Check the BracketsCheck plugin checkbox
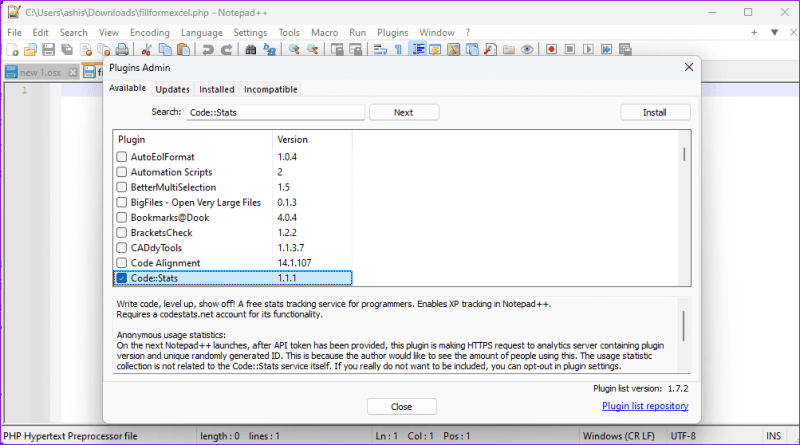 121,233
